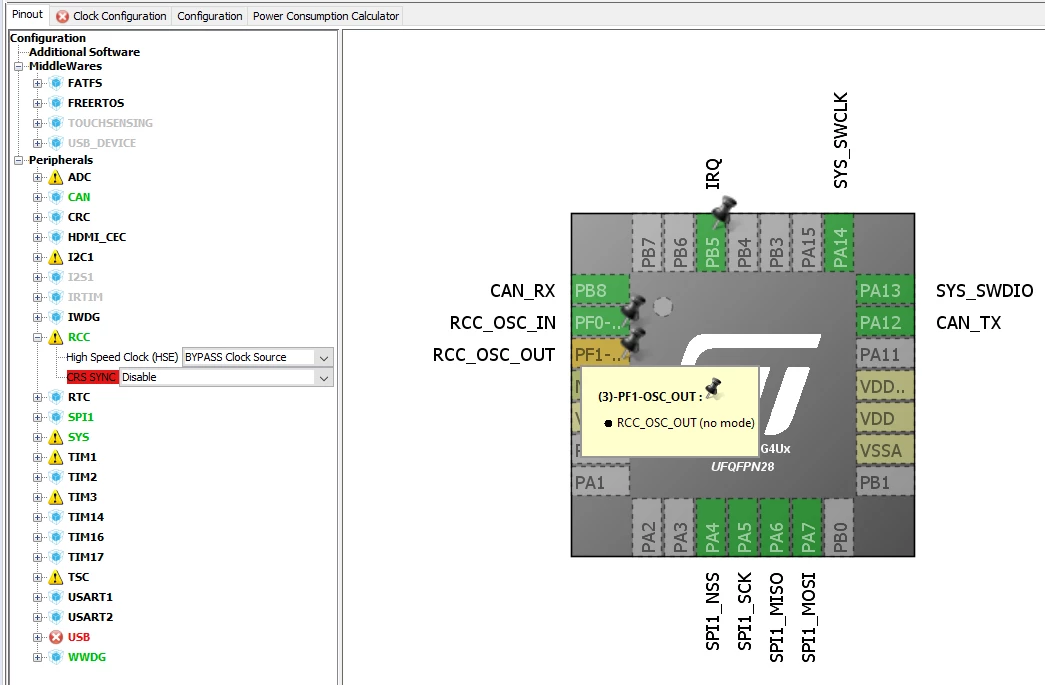
Task: Click the TSC warning icon
Action: (x=56, y=577)
